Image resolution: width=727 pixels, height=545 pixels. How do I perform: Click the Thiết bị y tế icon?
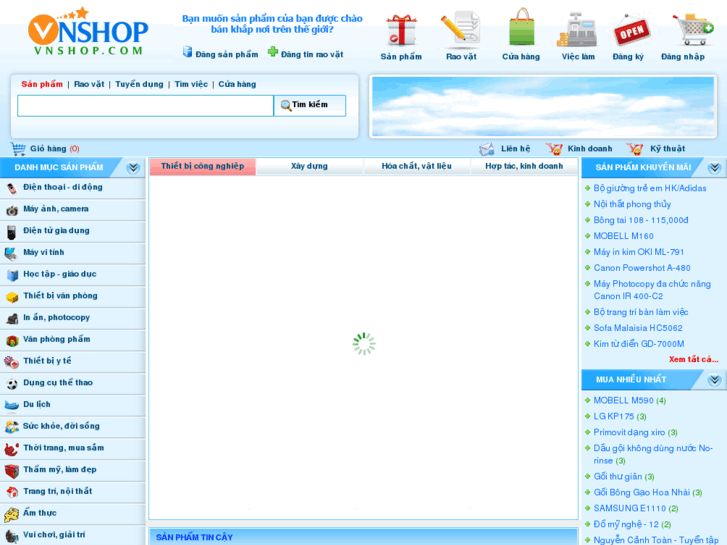point(12,362)
